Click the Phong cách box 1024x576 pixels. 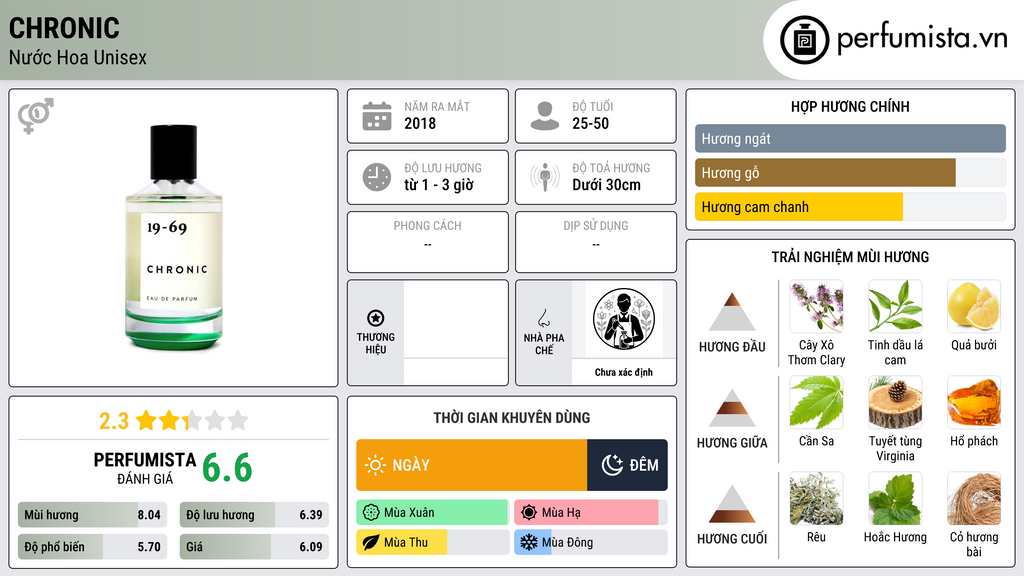(x=428, y=242)
